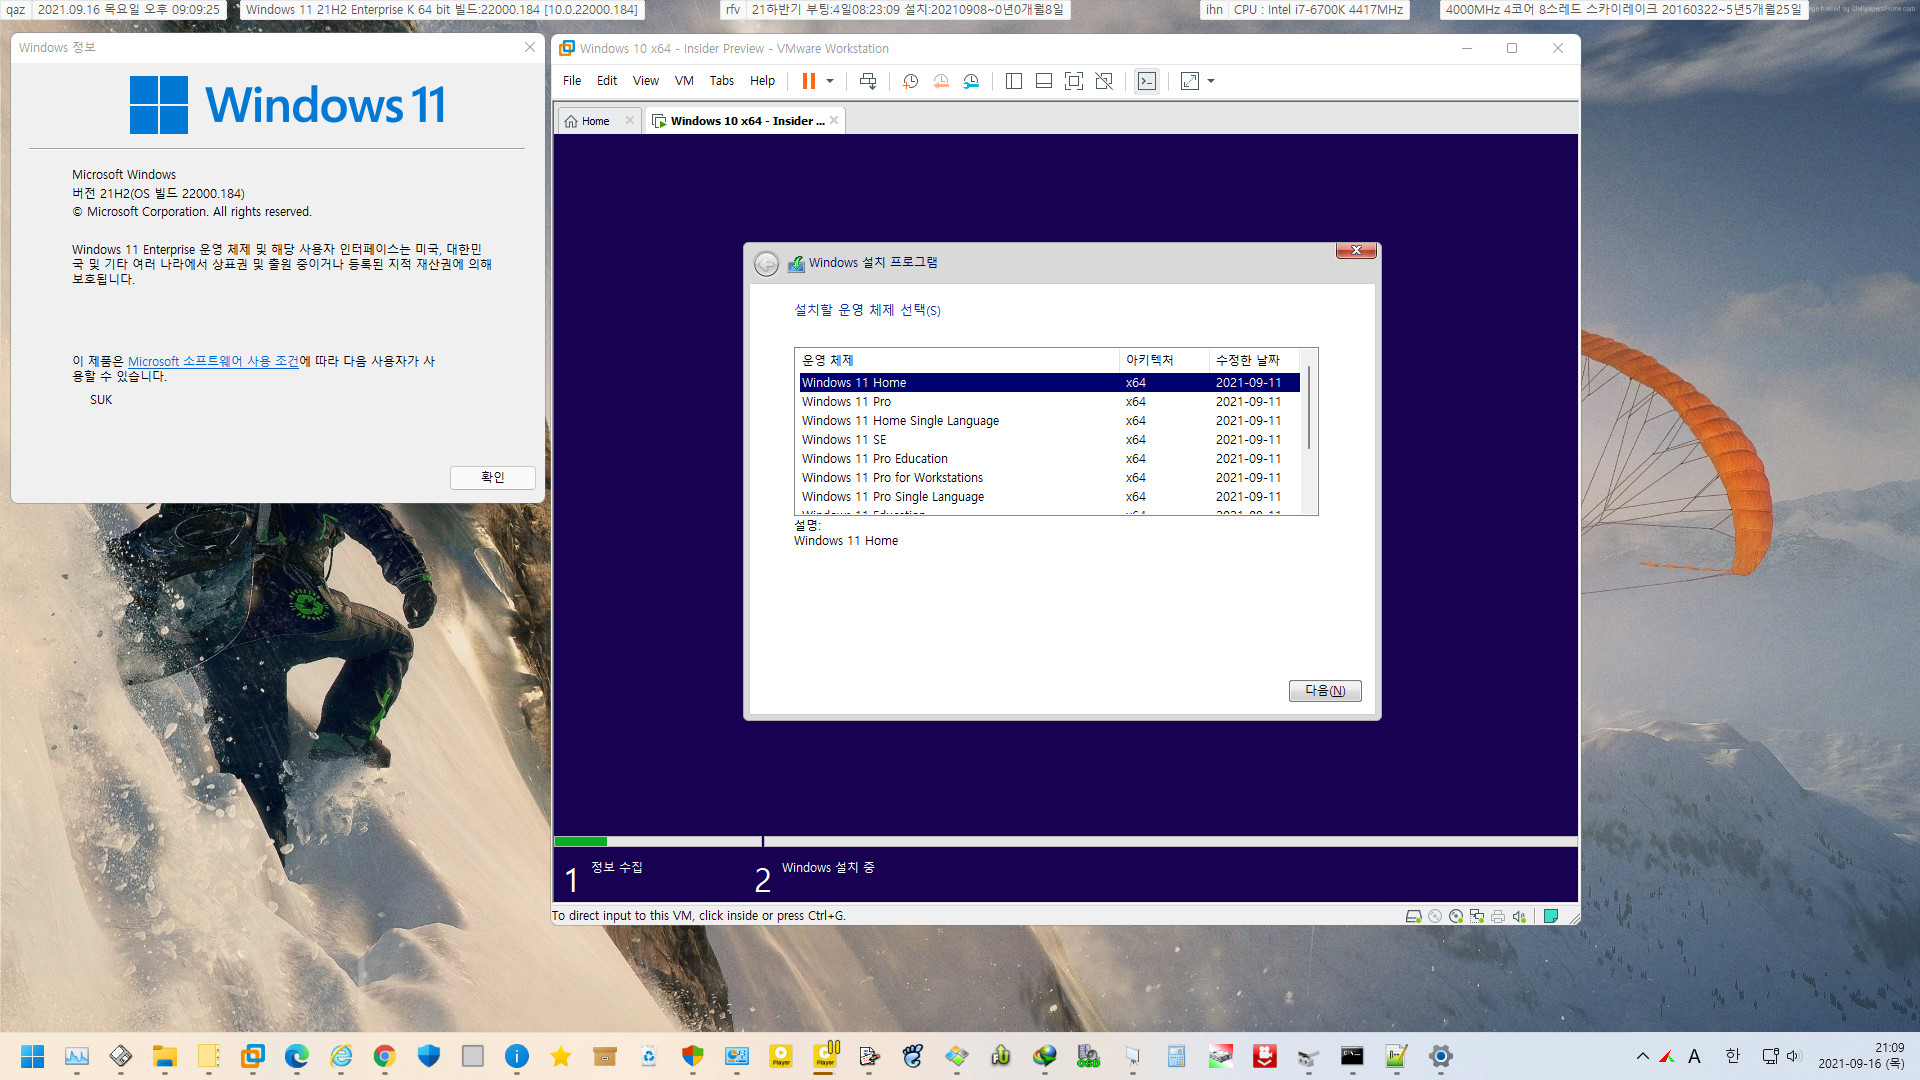Close the Windows setup dialog
Screen dimensions: 1920x1080
tap(1356, 250)
